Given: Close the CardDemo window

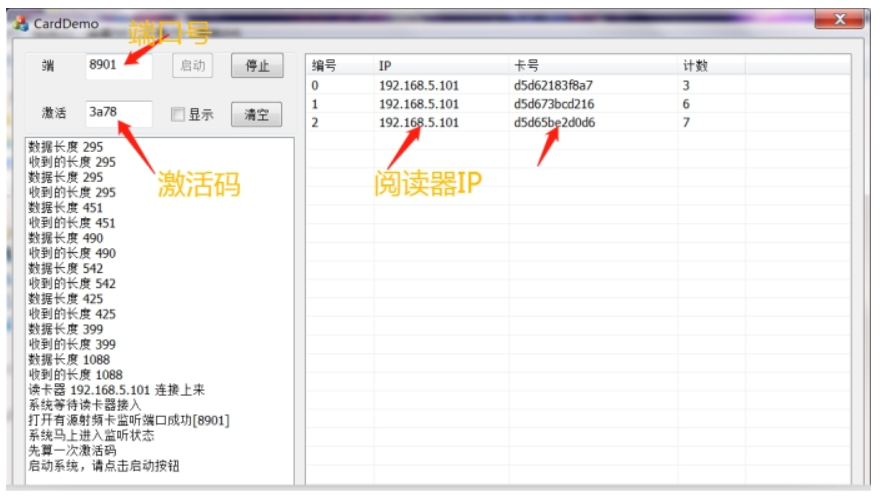Looking at the screenshot, I should (838, 20).
